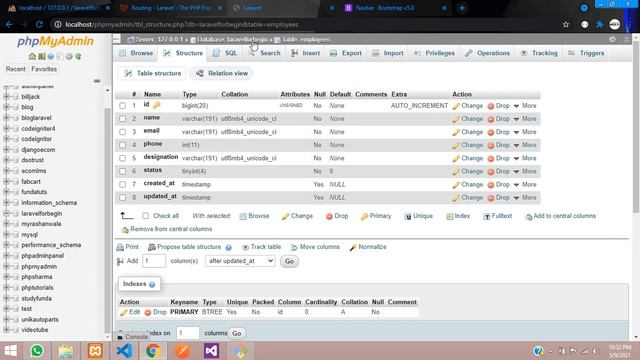
Task: Collapse the laravelforbegin database node
Action: click(x=6, y=213)
